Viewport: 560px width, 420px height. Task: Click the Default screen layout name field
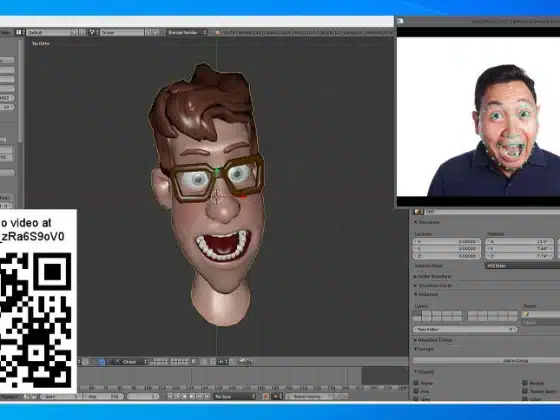coord(48,32)
